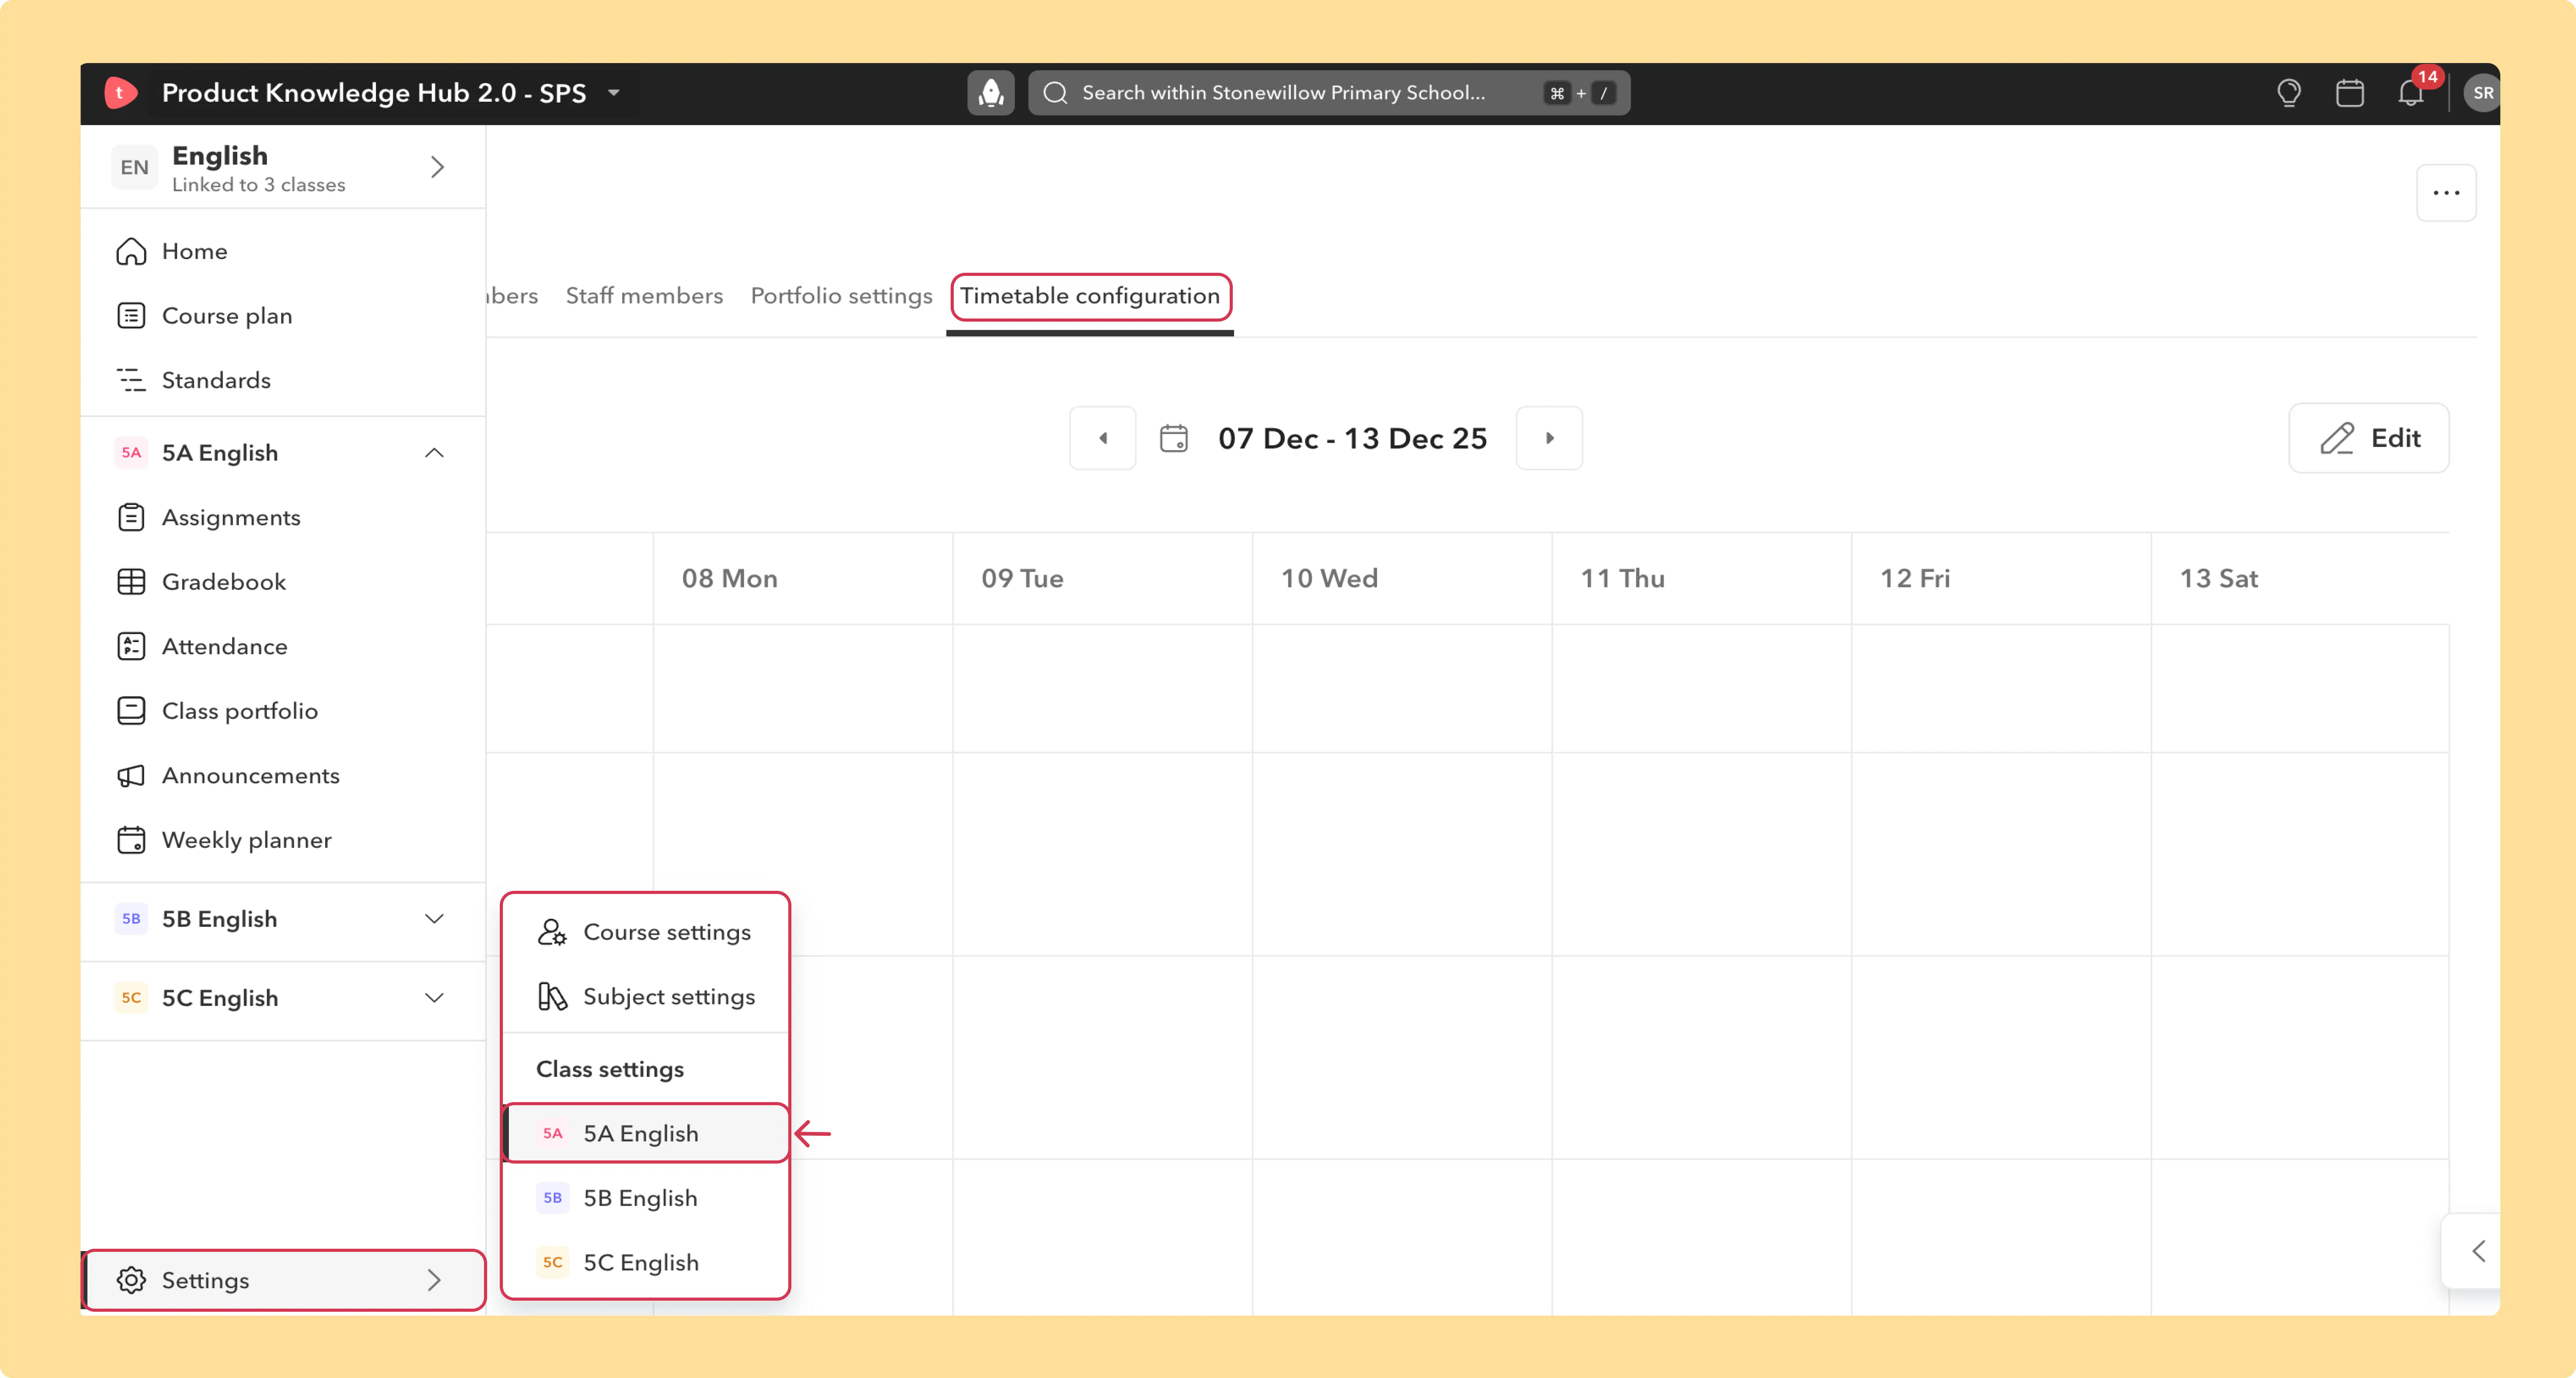Expand the English subject chevron

(x=437, y=167)
